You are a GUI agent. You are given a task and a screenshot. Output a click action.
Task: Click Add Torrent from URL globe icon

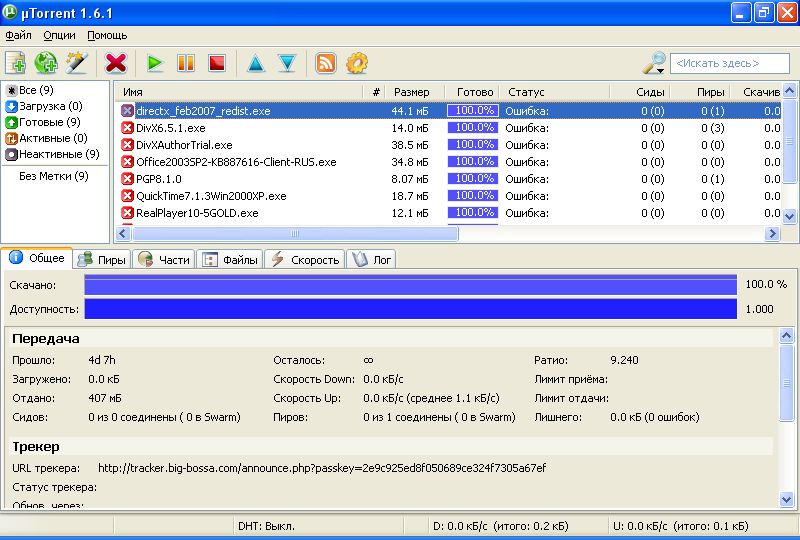tap(46, 63)
